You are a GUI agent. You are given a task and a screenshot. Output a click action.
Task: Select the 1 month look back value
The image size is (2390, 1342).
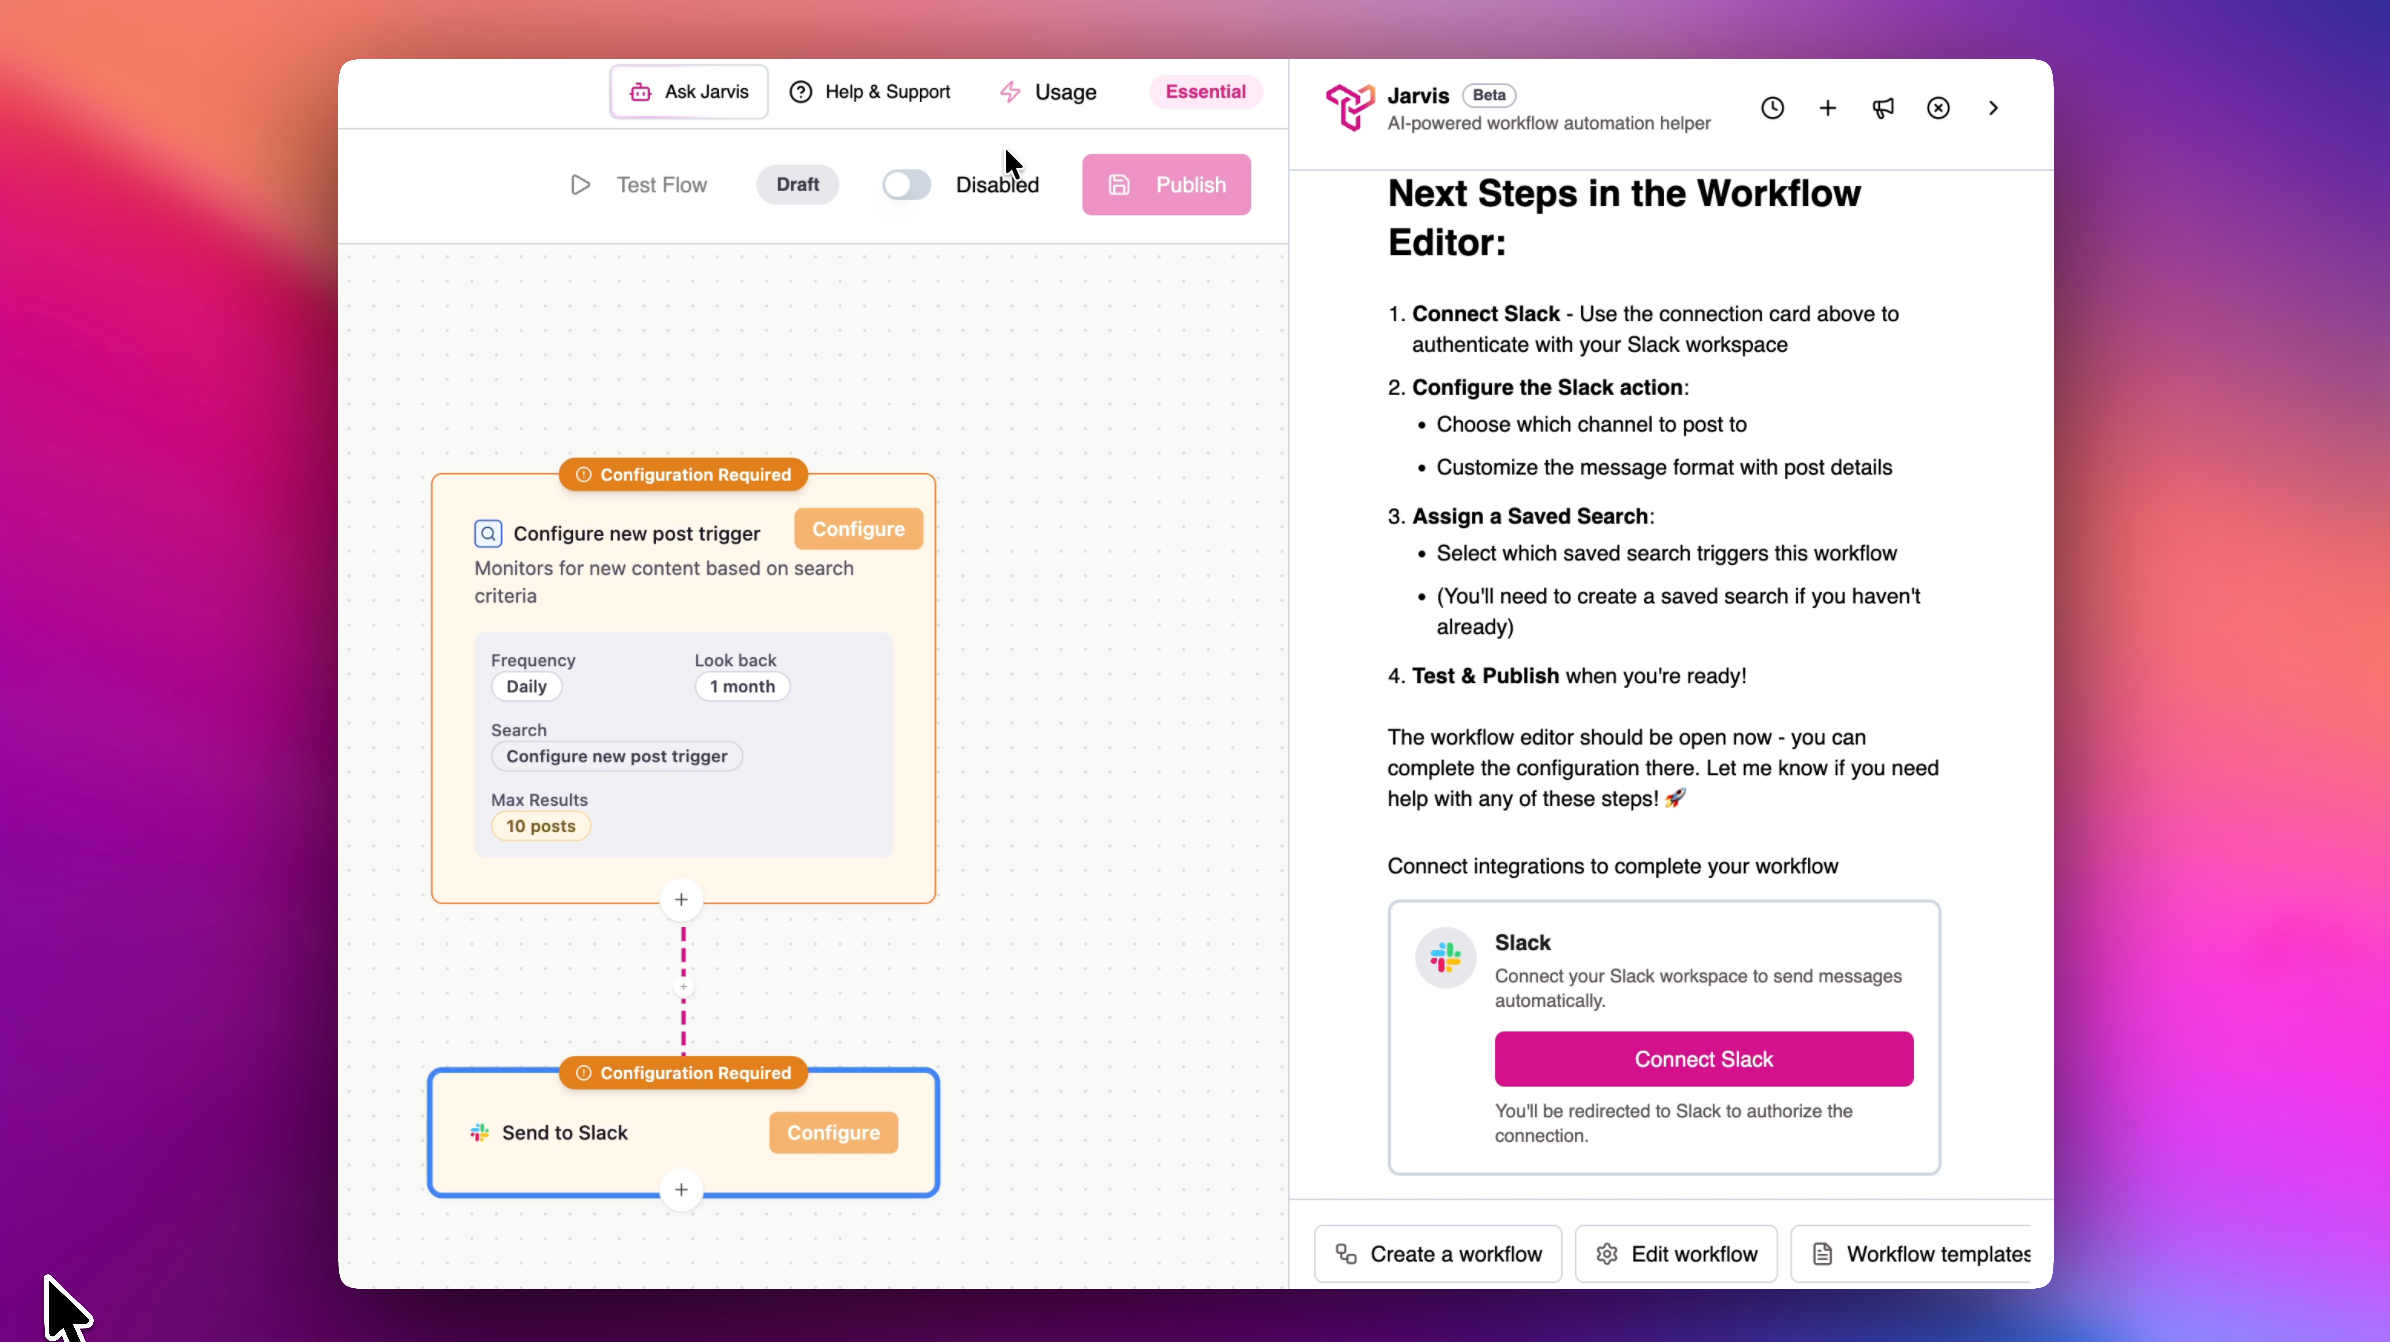742,687
